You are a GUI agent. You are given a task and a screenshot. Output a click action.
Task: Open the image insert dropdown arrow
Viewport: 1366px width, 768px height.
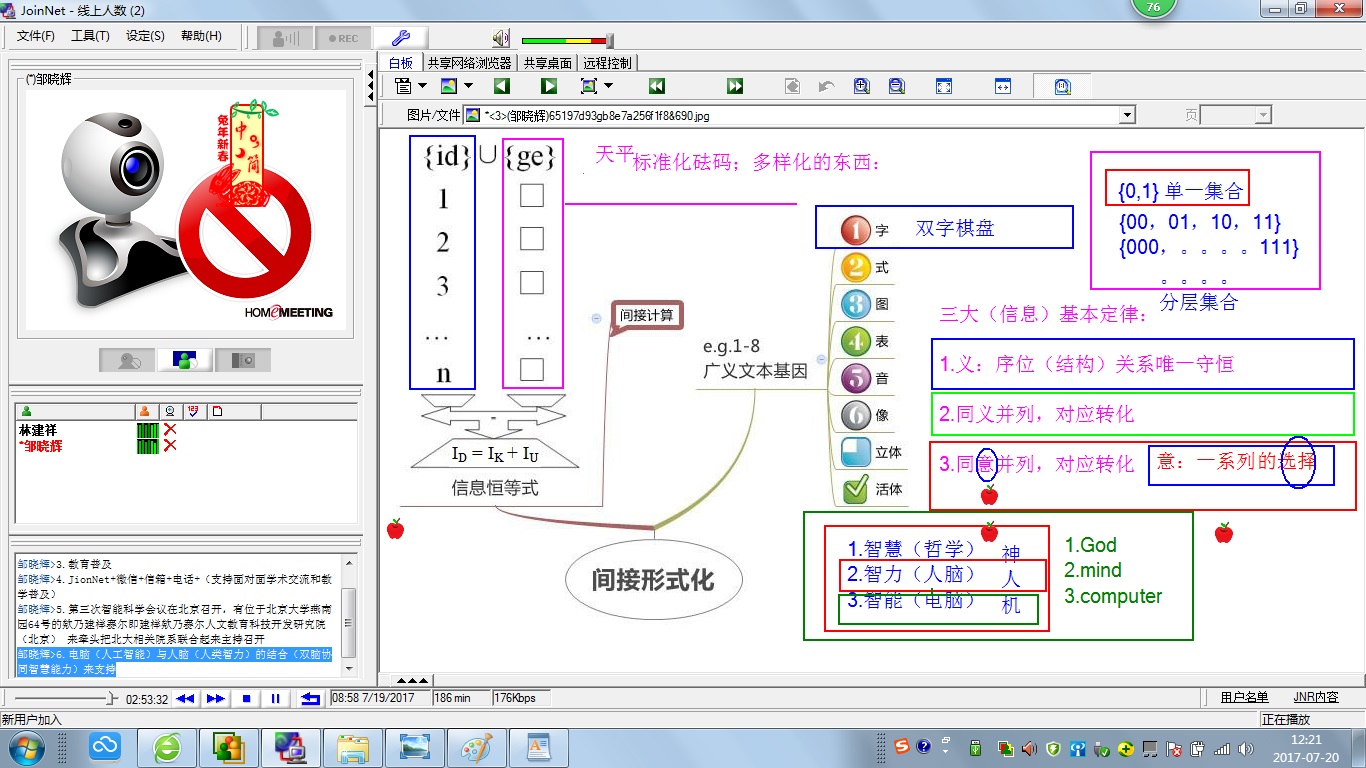468,86
